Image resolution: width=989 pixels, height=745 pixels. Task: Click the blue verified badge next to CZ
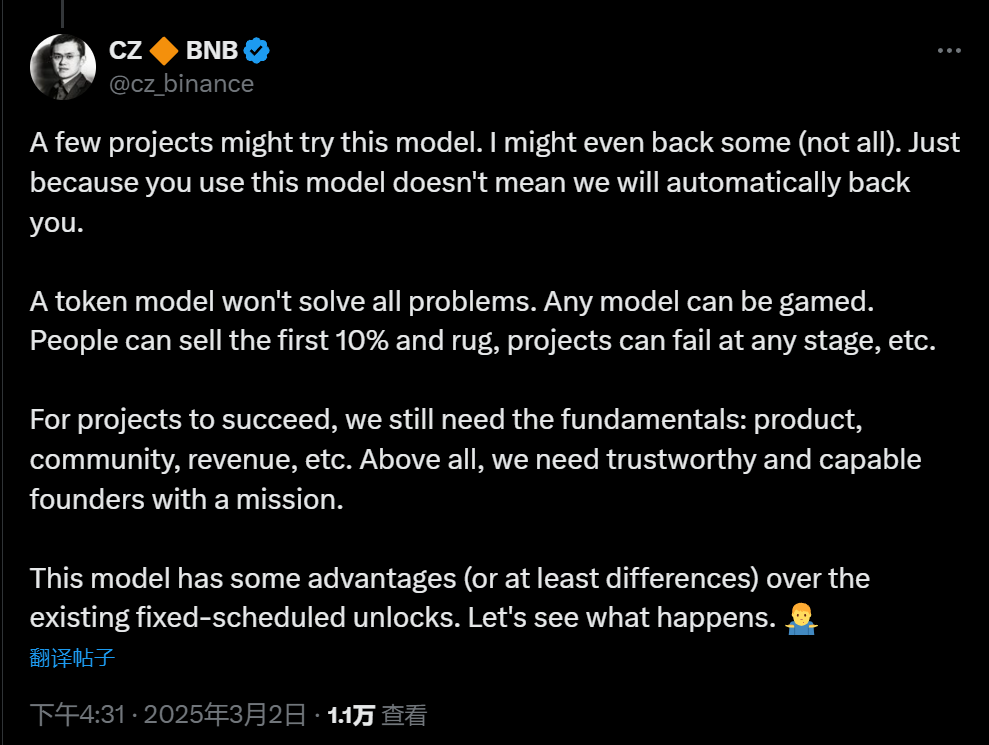[x=257, y=50]
